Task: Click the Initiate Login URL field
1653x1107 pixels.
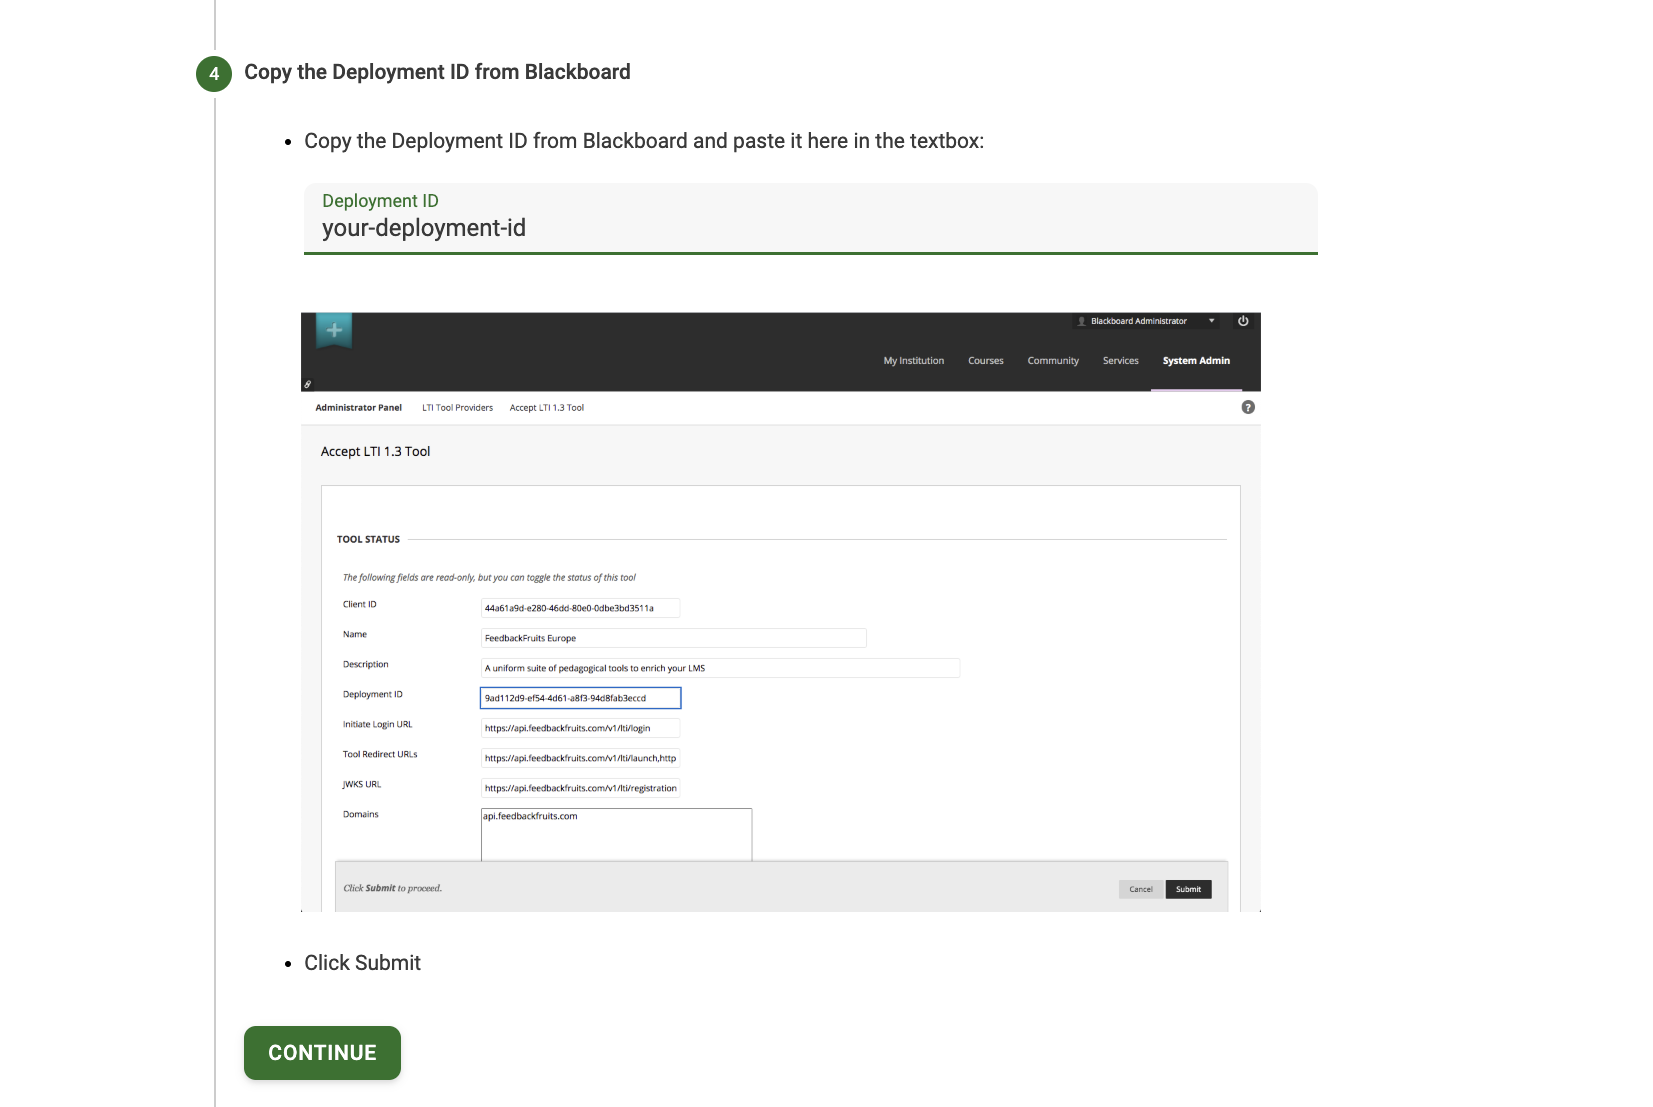Action: pos(580,728)
